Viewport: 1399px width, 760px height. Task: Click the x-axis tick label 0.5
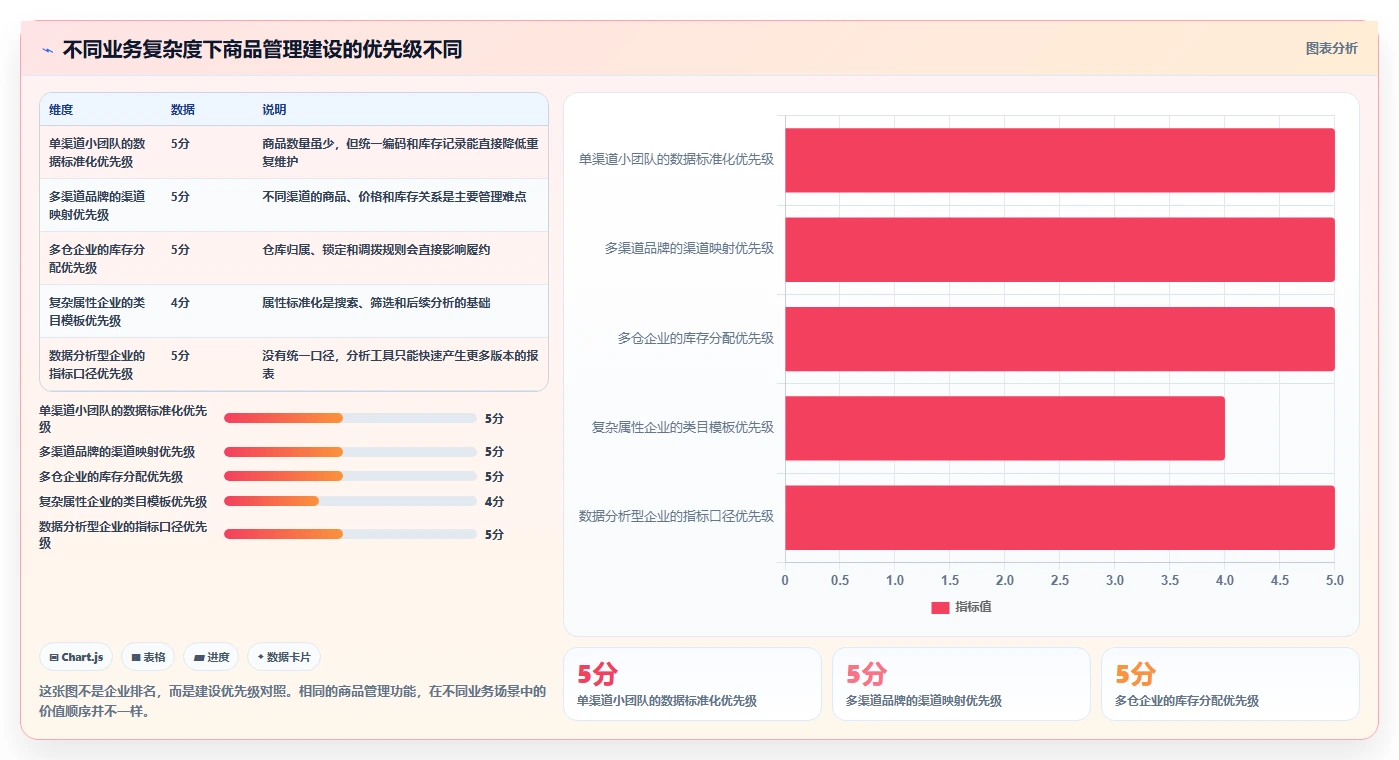840,581
